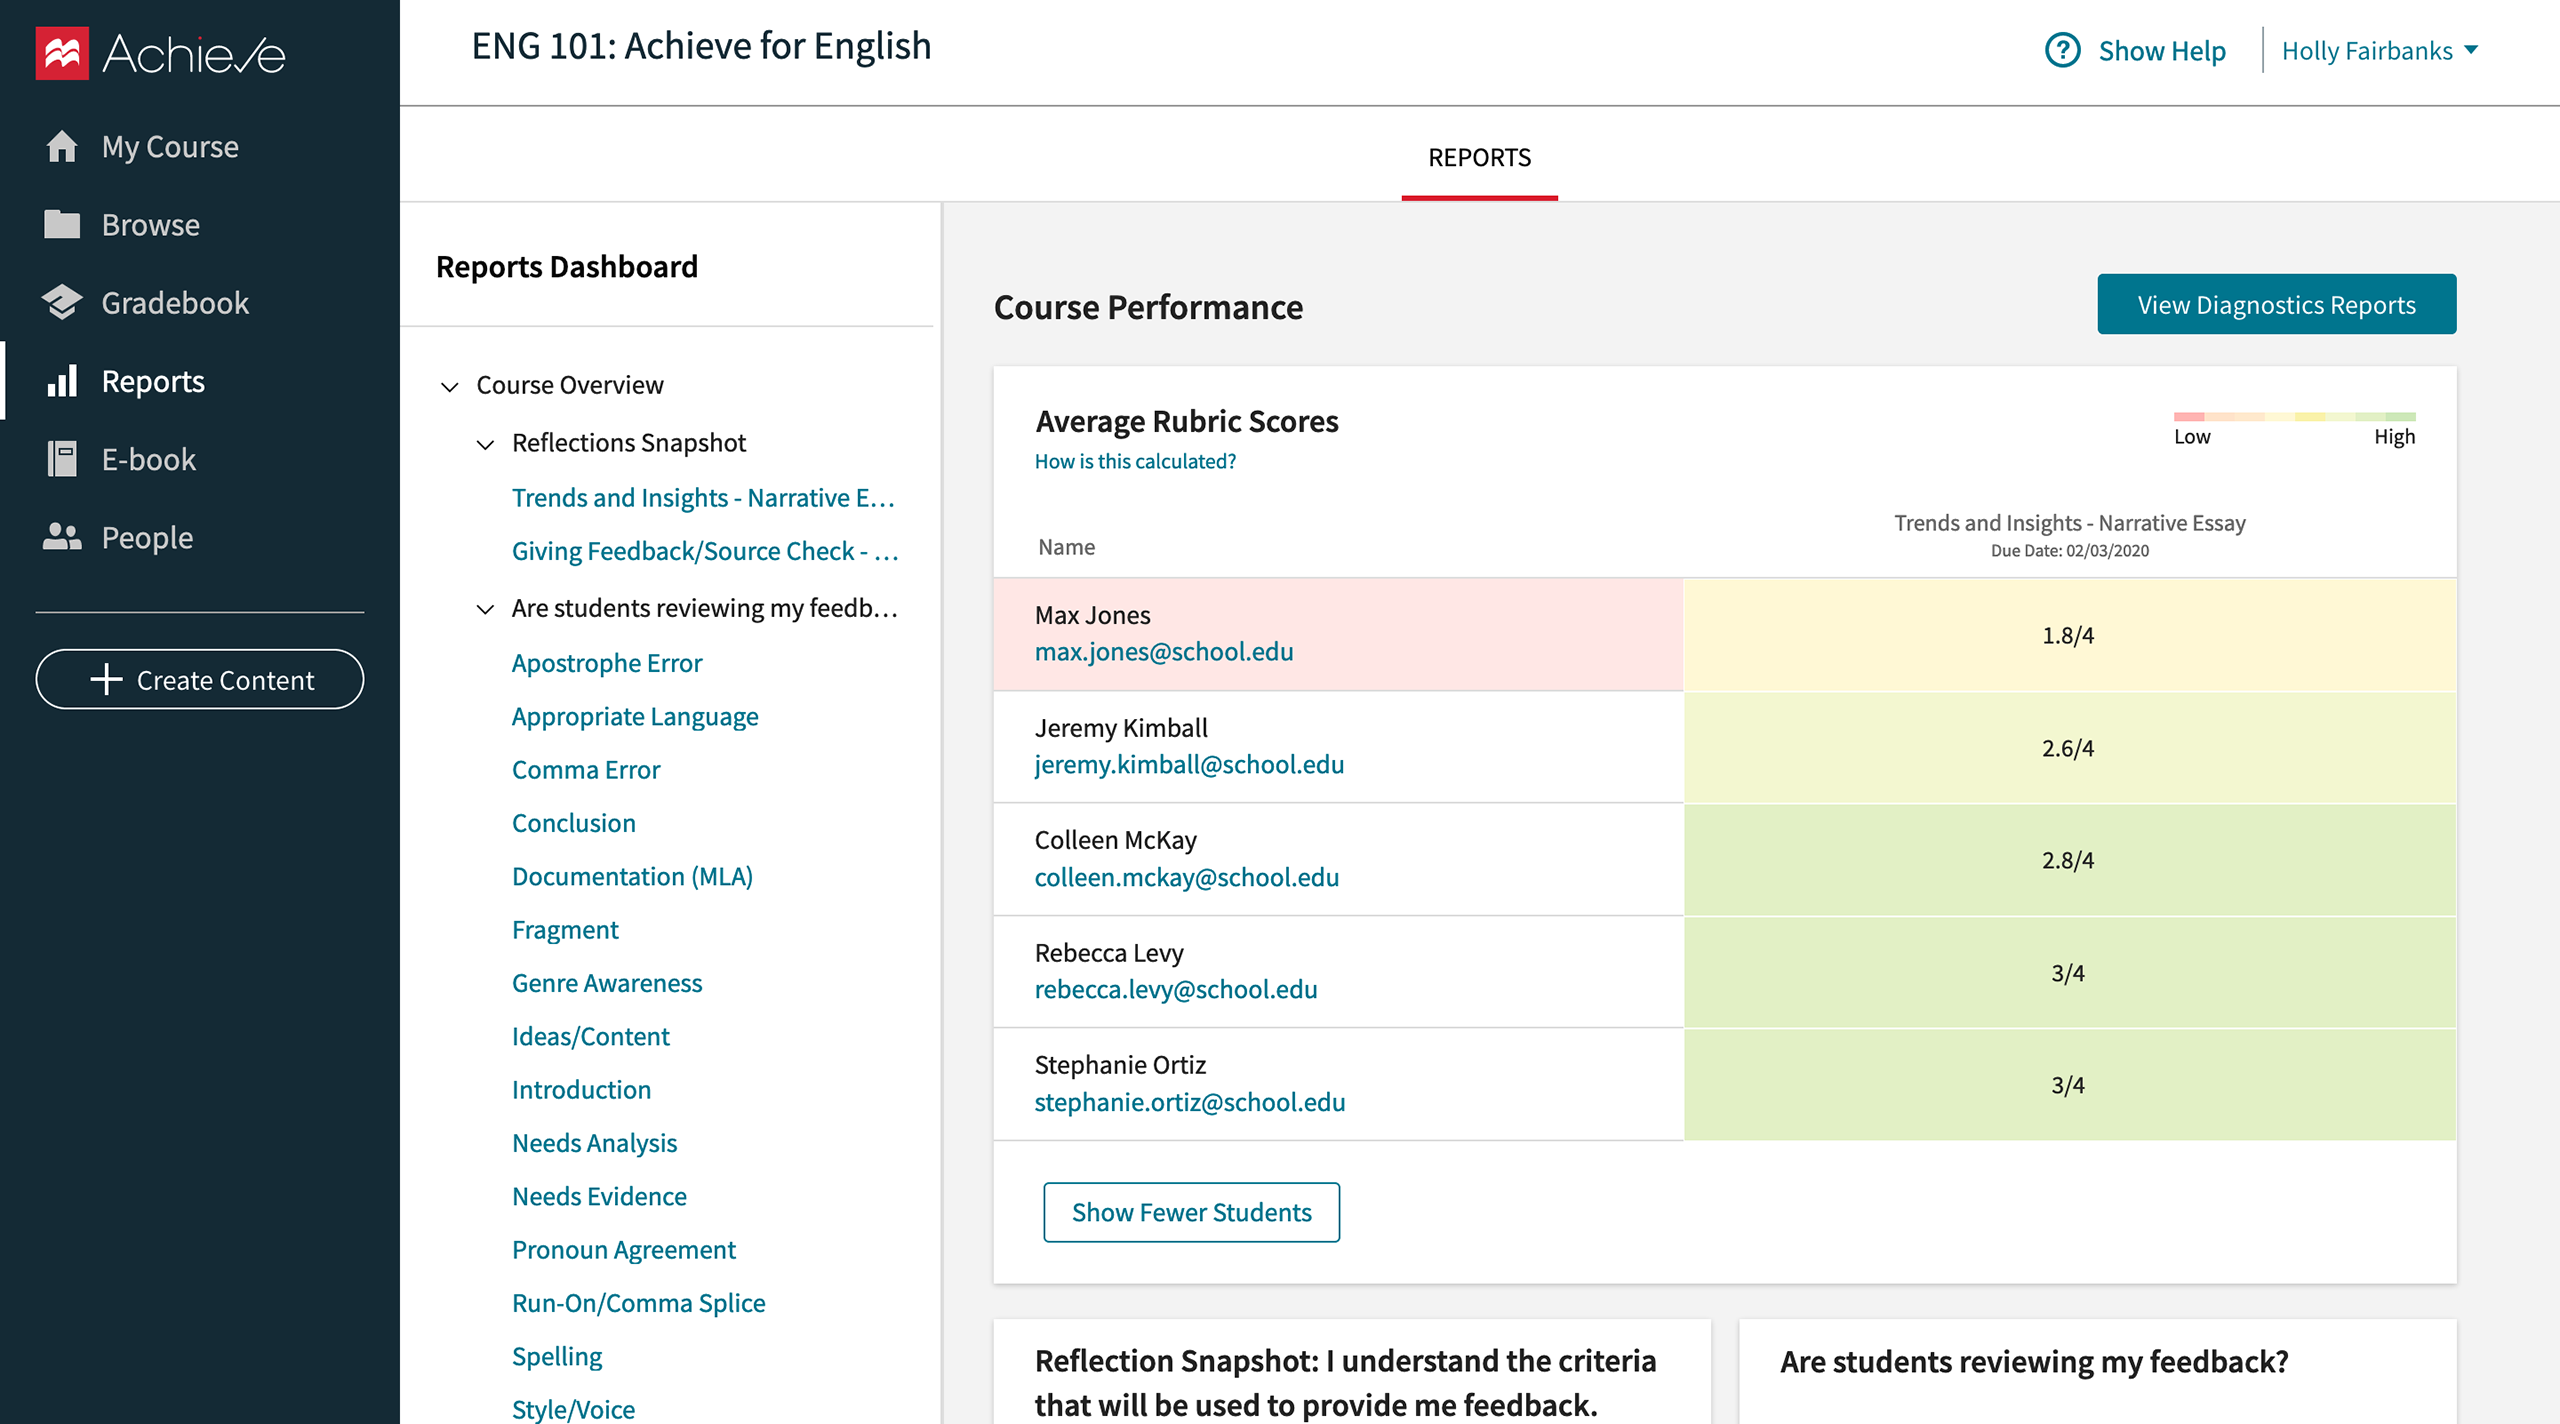This screenshot has height=1424, width=2560.
Task: Collapse the Course Overview section
Action: (450, 386)
